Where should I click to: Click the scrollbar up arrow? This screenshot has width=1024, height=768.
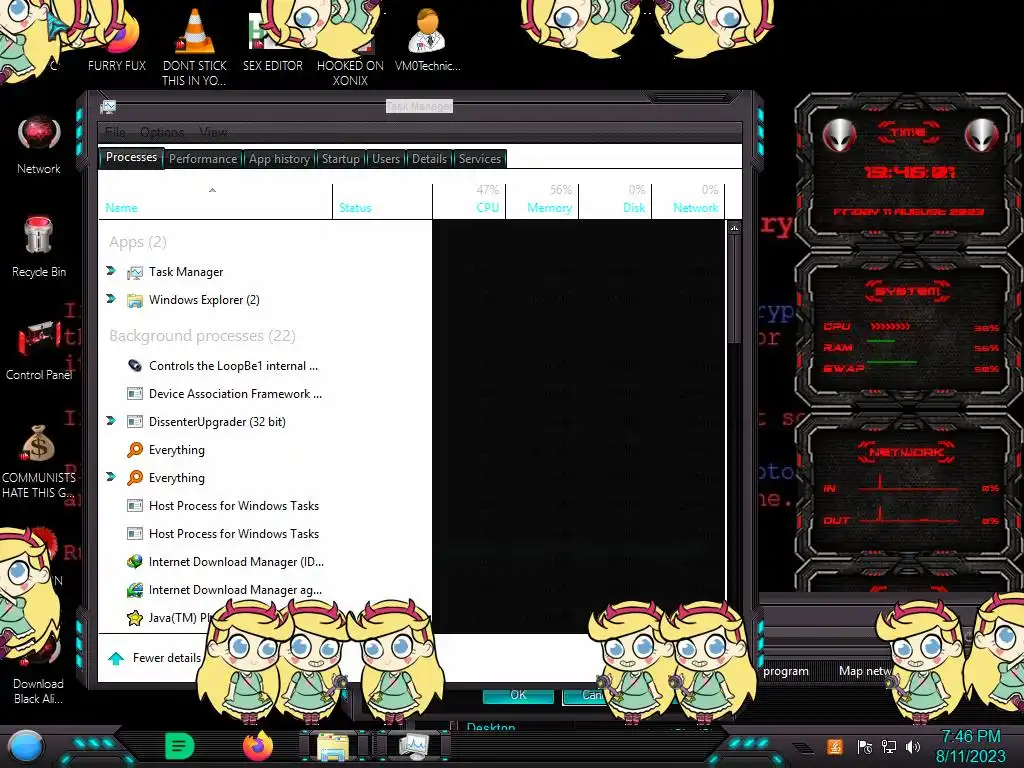click(x=735, y=228)
